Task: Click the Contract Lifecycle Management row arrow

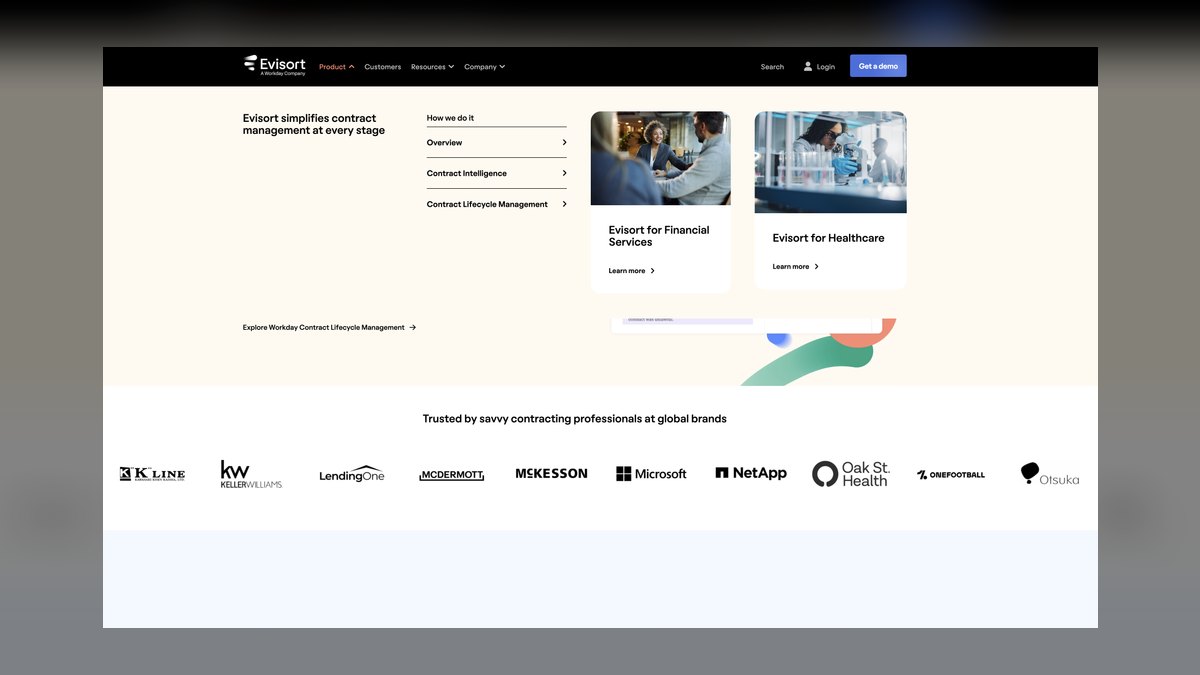Action: [x=564, y=205]
